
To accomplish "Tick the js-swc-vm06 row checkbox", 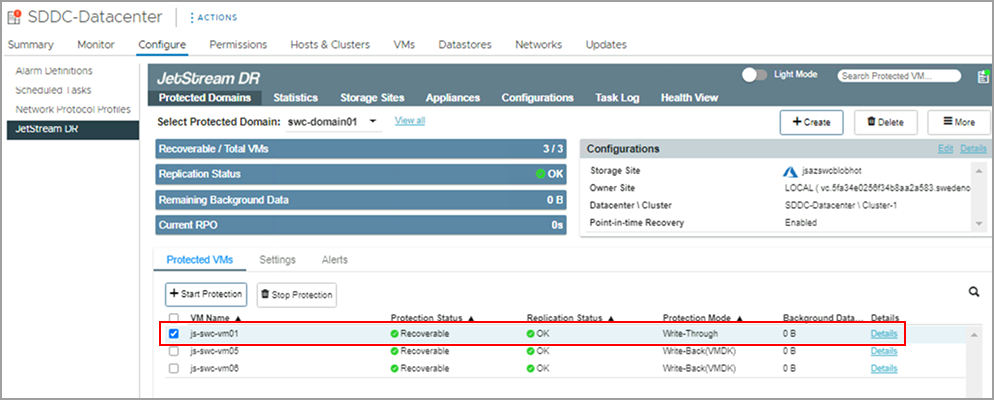I will (x=174, y=368).
